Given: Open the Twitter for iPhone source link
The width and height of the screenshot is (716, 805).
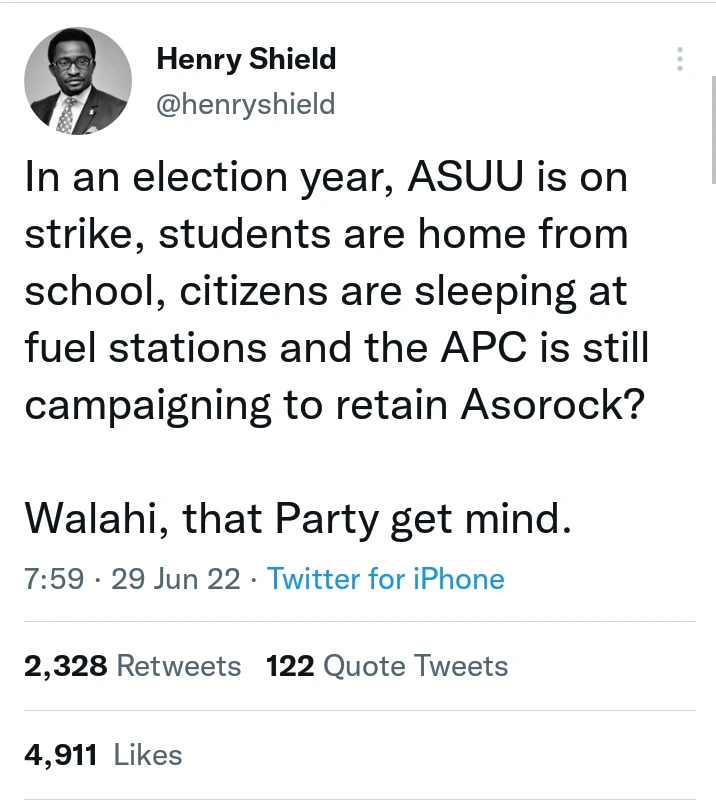Looking at the screenshot, I should (x=386, y=579).
